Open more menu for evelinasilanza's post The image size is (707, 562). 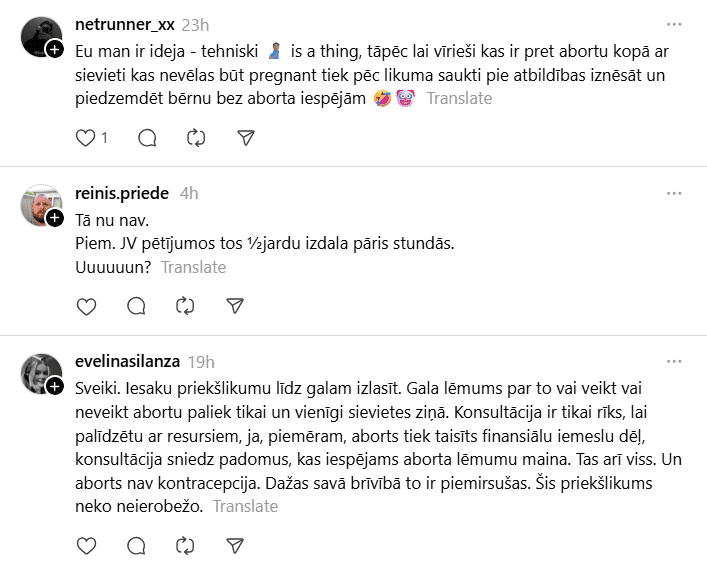[x=674, y=360]
